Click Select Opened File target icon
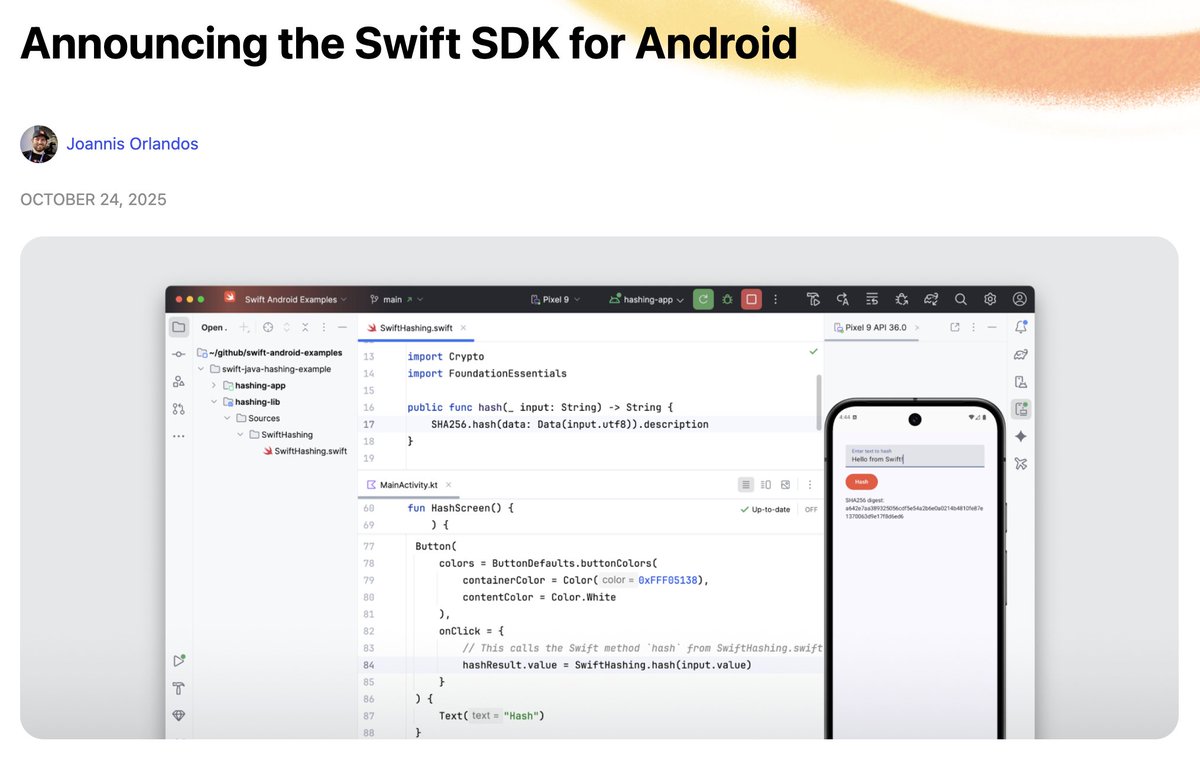 click(x=268, y=327)
